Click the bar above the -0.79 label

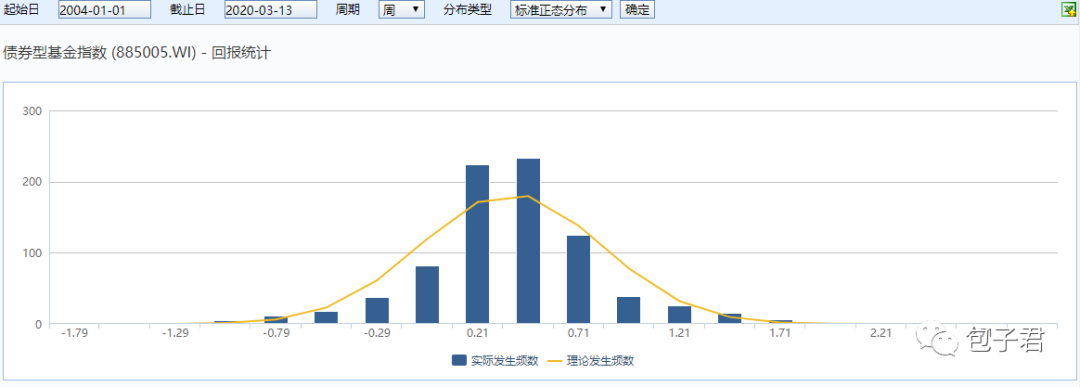tap(276, 320)
